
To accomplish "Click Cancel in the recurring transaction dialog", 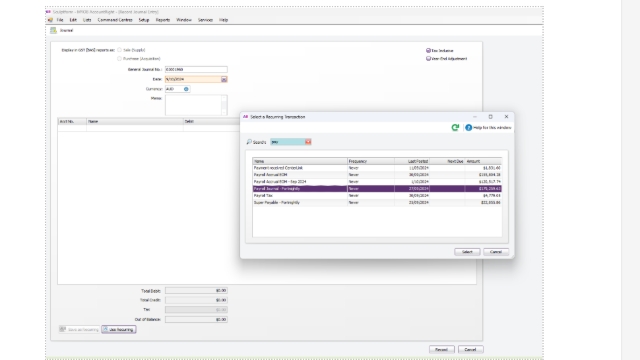I will (x=496, y=252).
